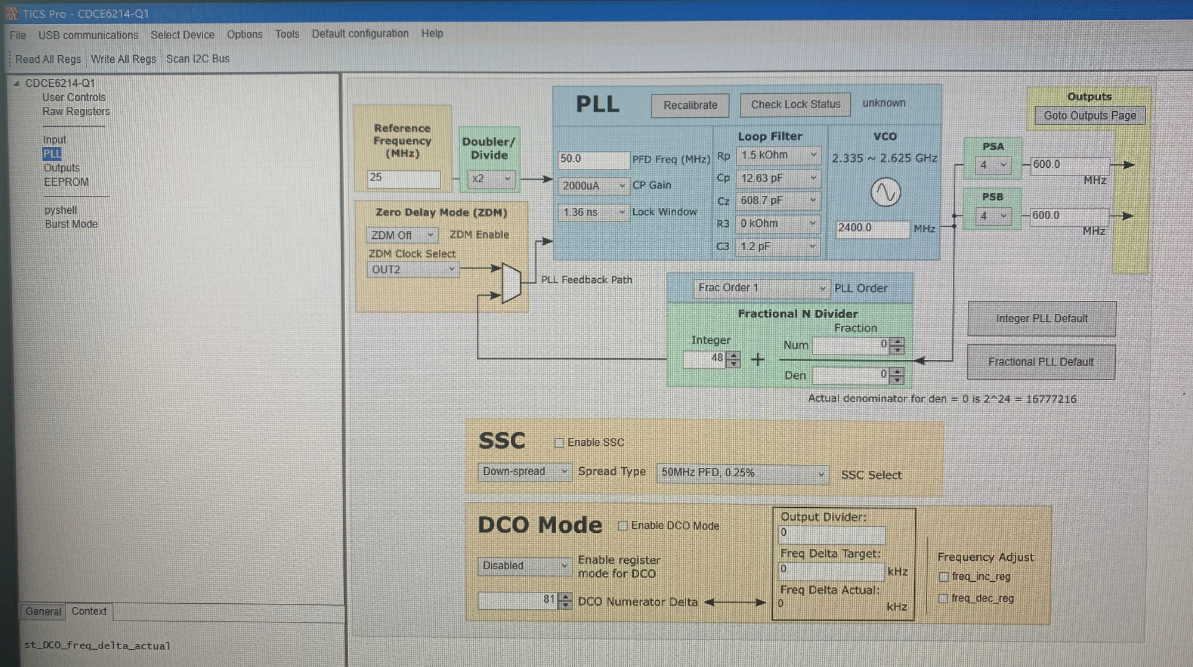Open the PSB divider dropdown
Viewport: 1193px width, 667px height.
[x=994, y=216]
